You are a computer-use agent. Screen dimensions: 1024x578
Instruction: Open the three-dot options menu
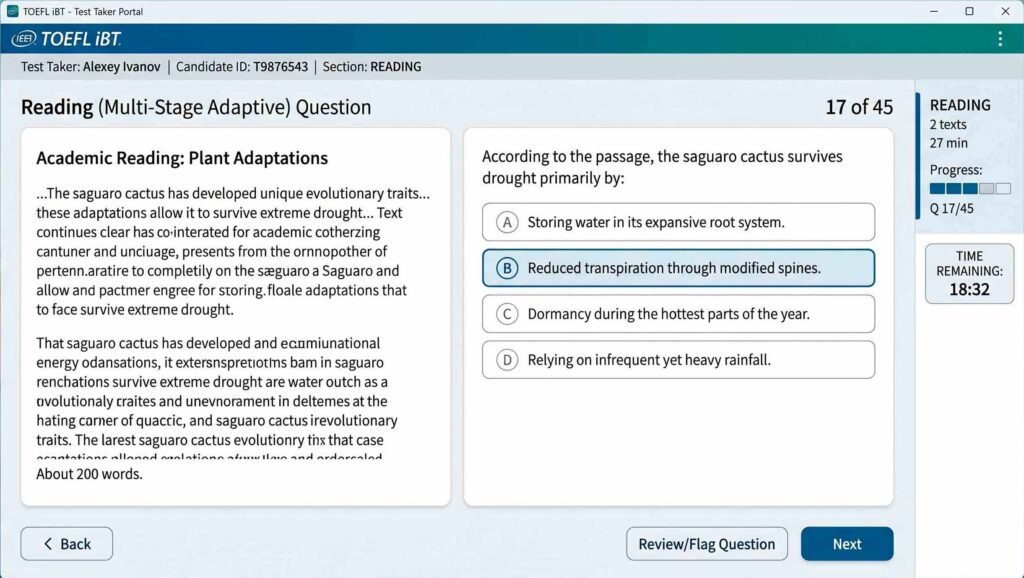coord(1000,39)
